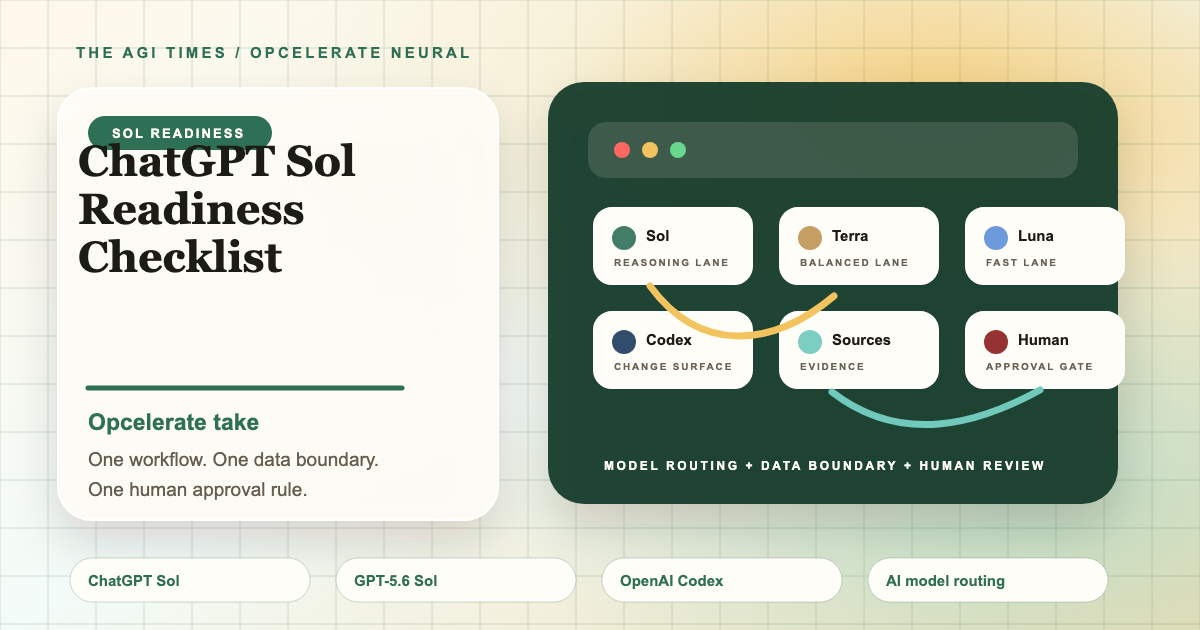This screenshot has height=630, width=1200.
Task: Click the Opcelerate take heading
Action: (x=174, y=423)
